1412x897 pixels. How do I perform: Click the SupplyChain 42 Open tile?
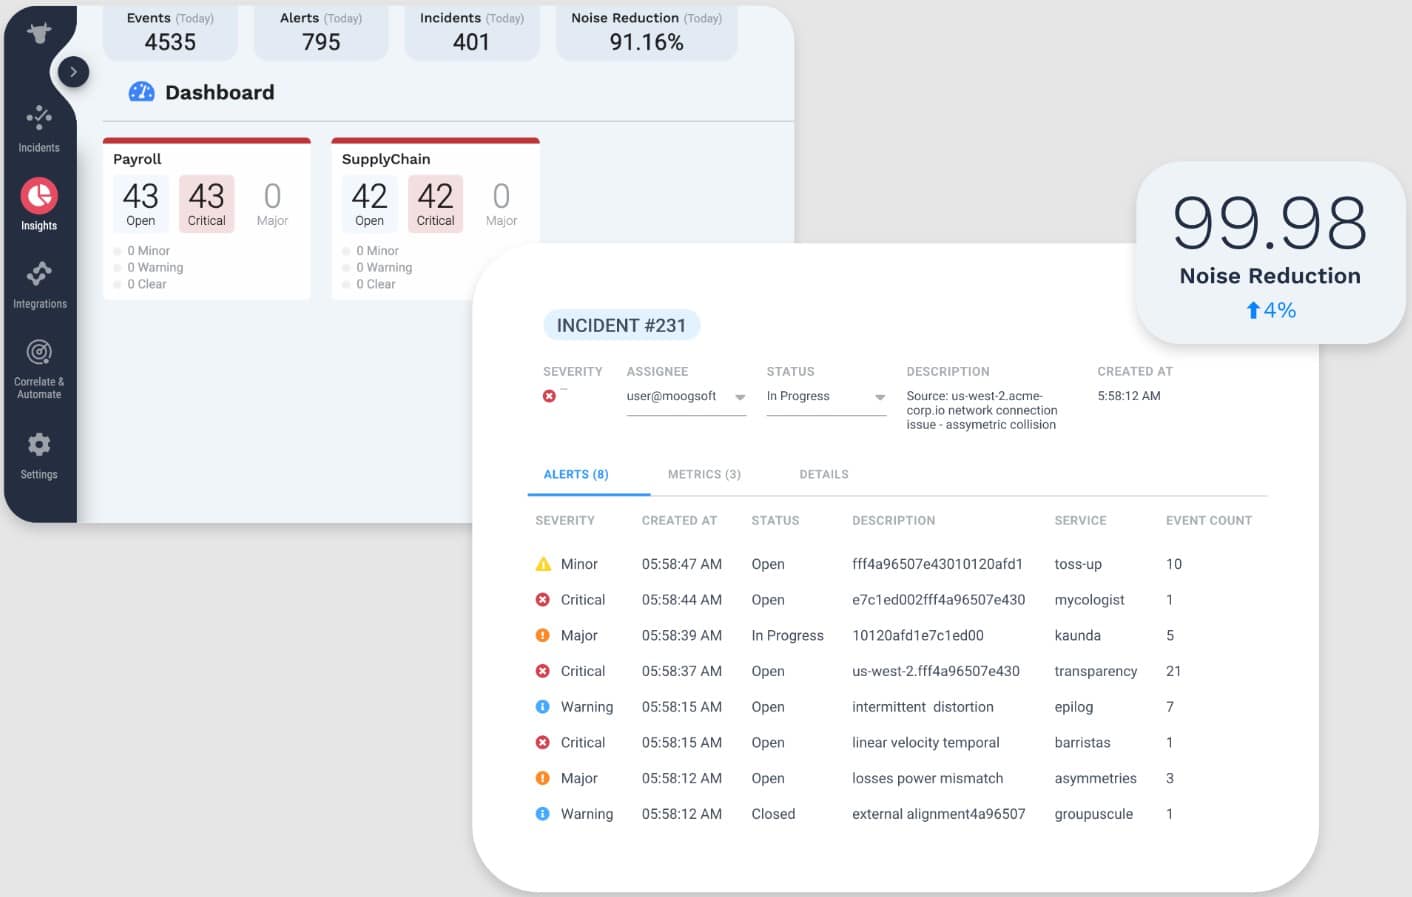(x=369, y=204)
